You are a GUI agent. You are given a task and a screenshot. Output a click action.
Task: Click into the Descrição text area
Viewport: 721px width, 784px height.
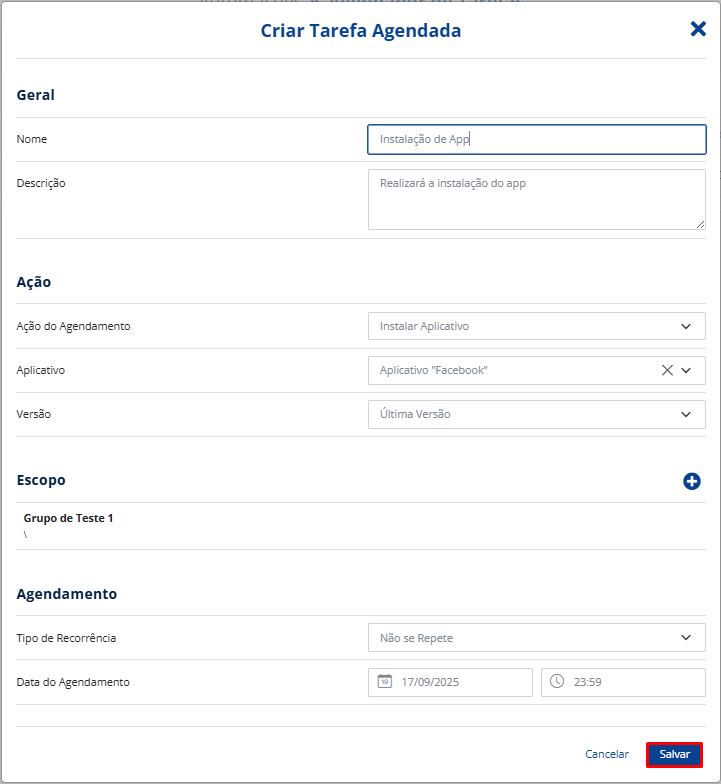pos(536,199)
